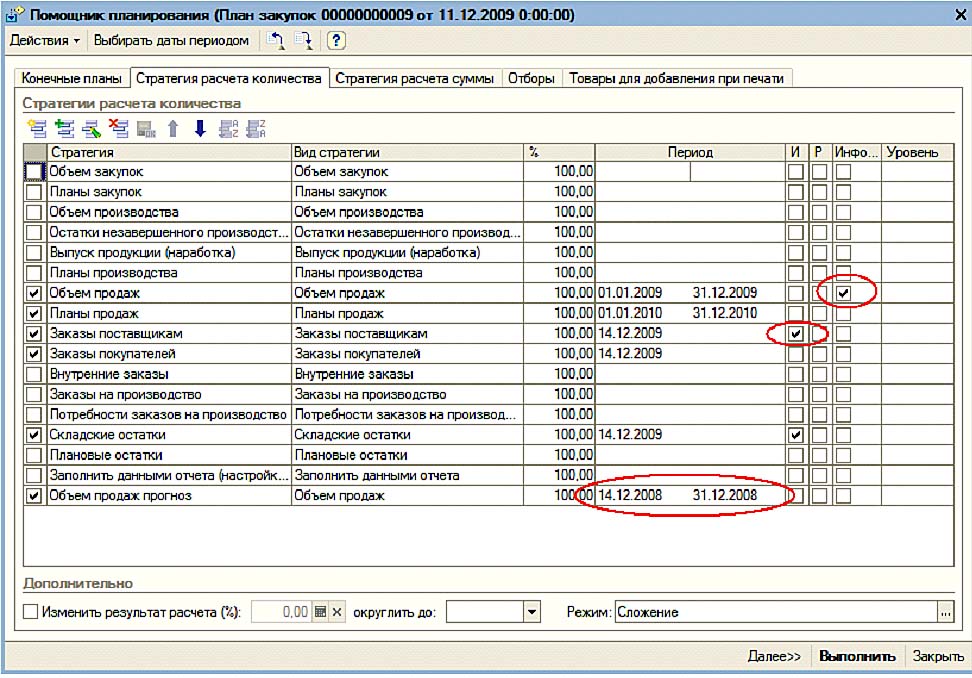Click the window icon in title bar
Image resolution: width=972 pixels, height=678 pixels.
click(14, 14)
